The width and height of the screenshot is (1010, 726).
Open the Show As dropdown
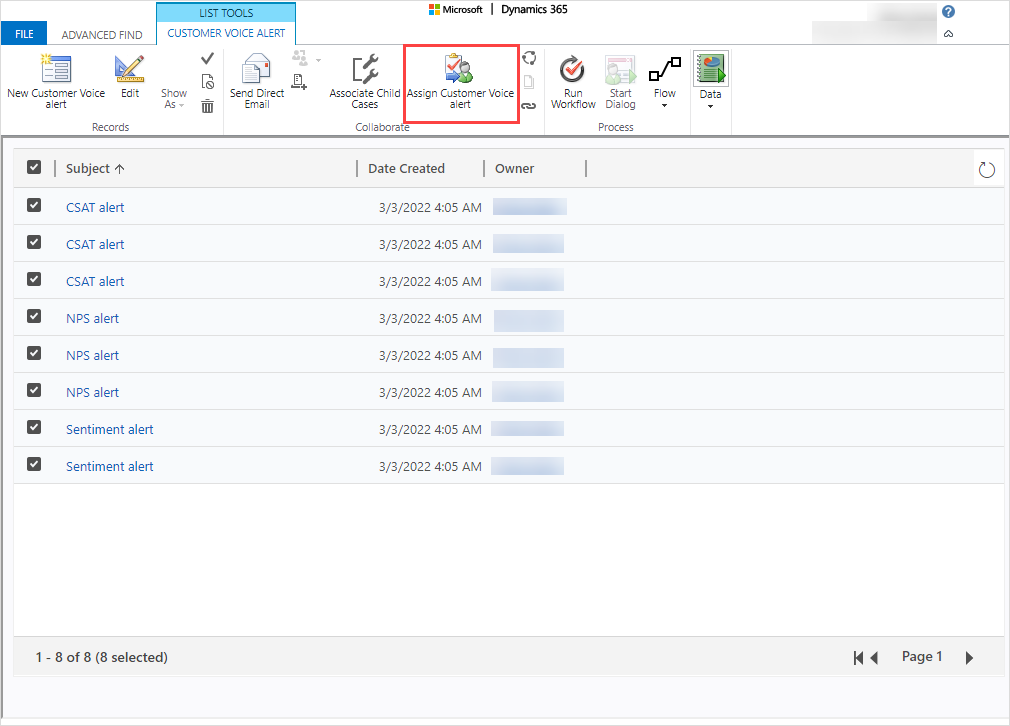click(173, 99)
